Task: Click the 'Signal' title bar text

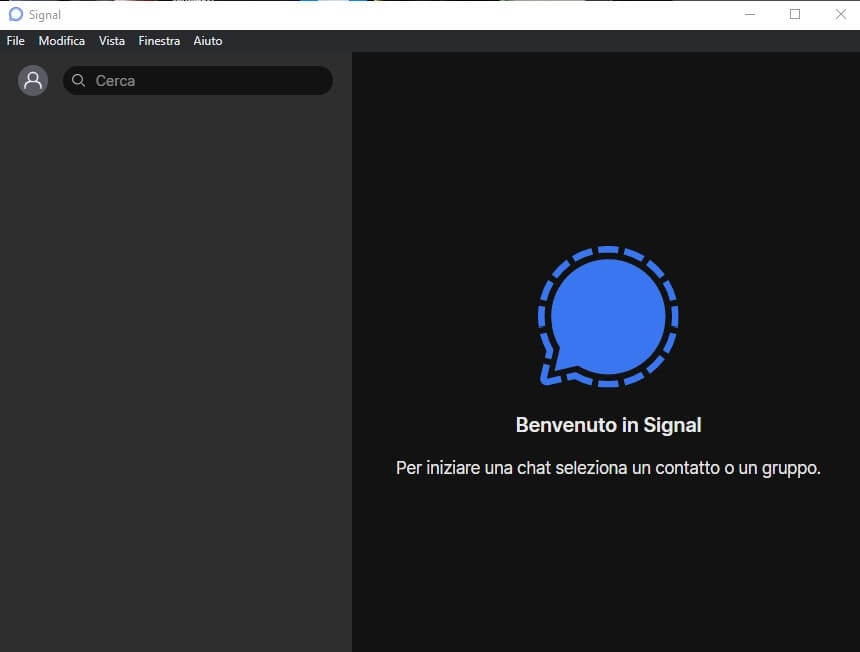Action: [x=45, y=15]
